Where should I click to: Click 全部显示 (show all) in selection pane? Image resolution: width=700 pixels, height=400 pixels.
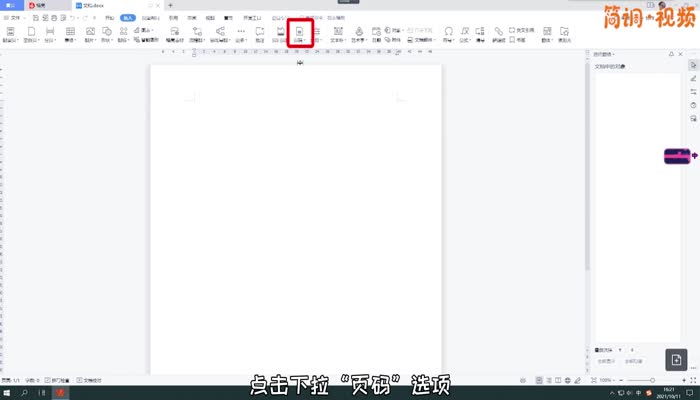click(x=606, y=360)
